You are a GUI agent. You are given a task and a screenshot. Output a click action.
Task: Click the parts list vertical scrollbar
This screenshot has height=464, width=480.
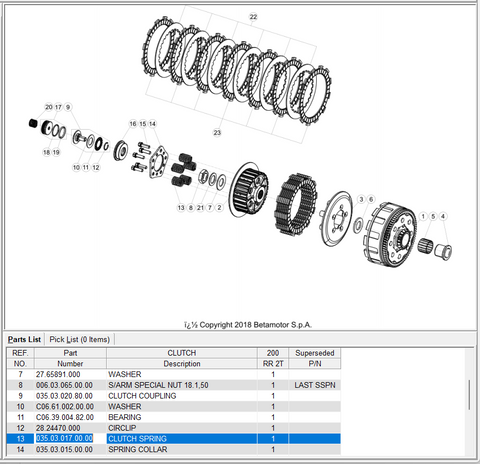469,395
